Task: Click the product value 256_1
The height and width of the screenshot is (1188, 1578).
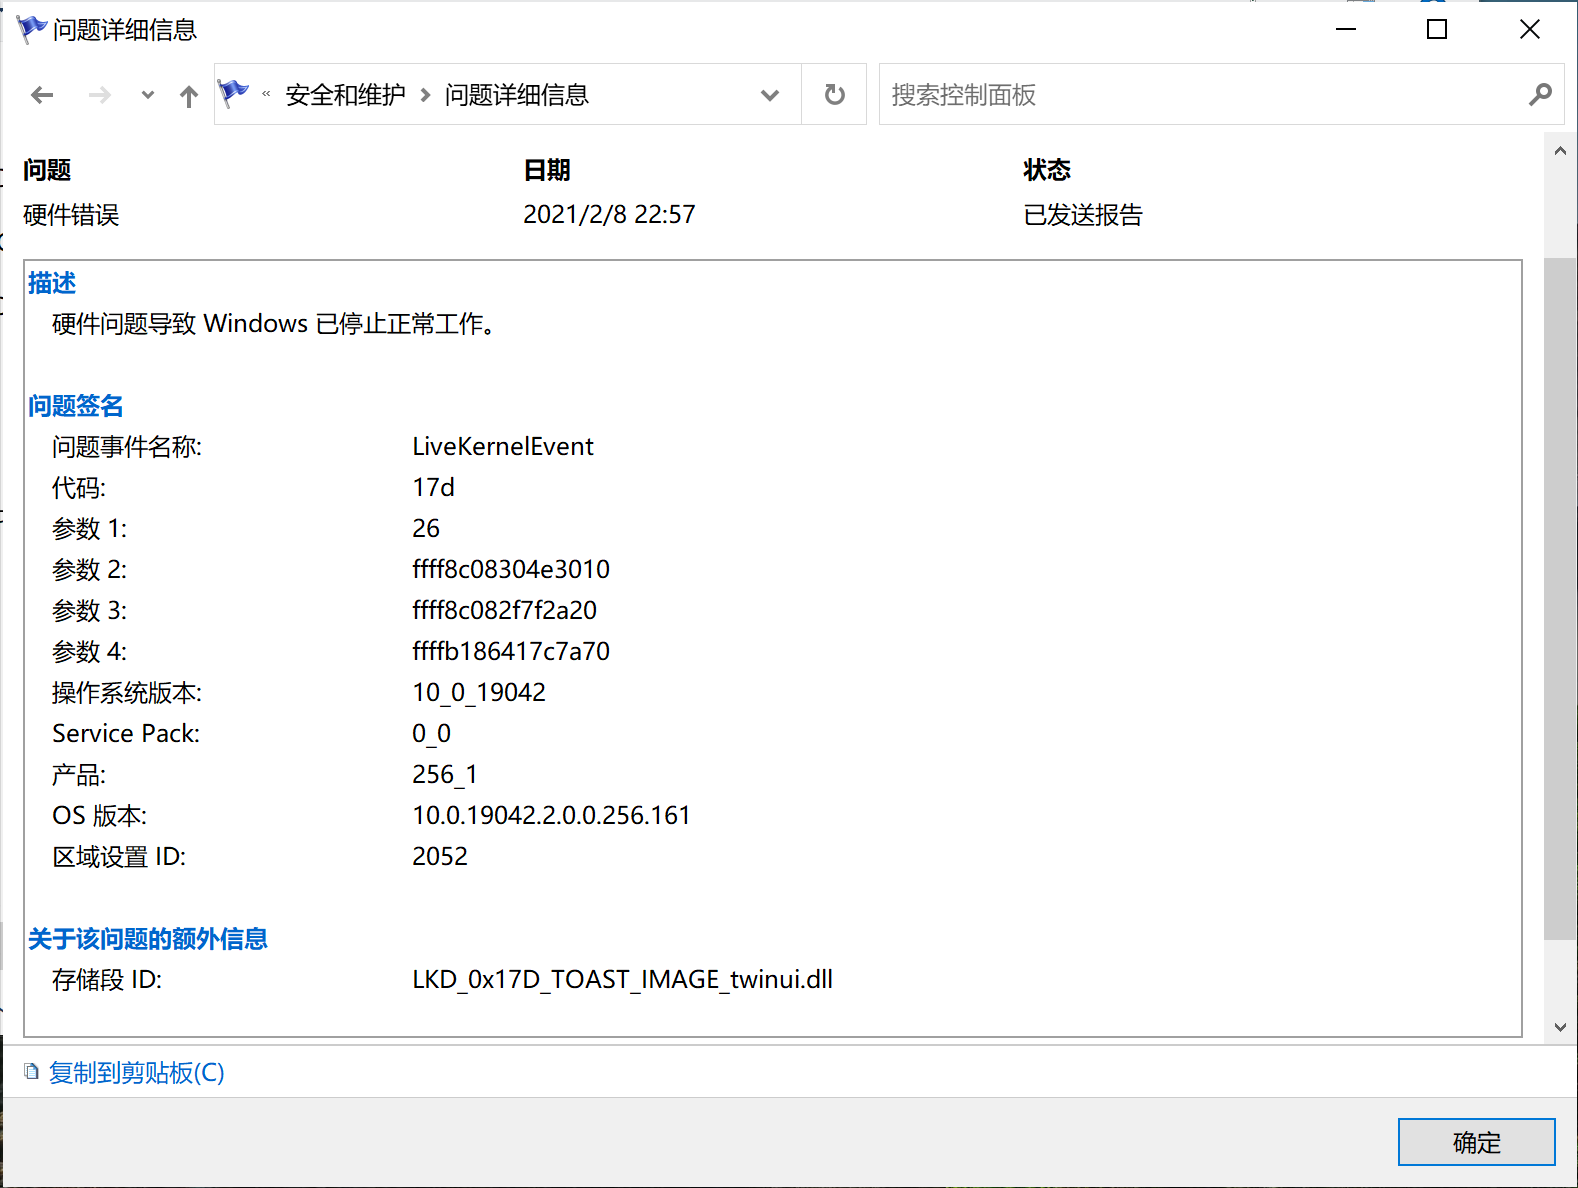Action: point(445,774)
